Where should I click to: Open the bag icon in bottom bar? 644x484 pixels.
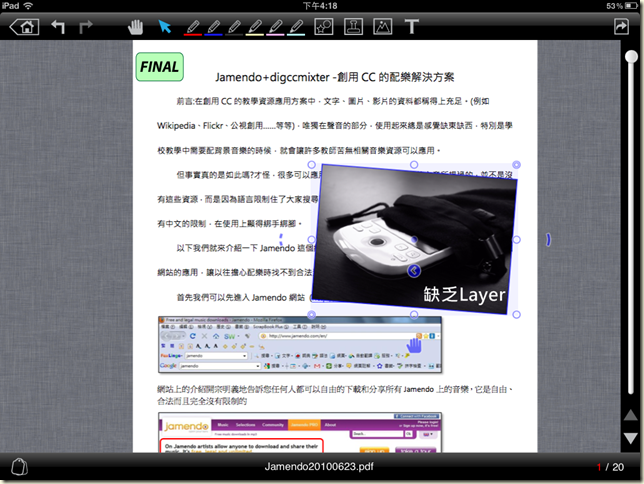pos(19,467)
